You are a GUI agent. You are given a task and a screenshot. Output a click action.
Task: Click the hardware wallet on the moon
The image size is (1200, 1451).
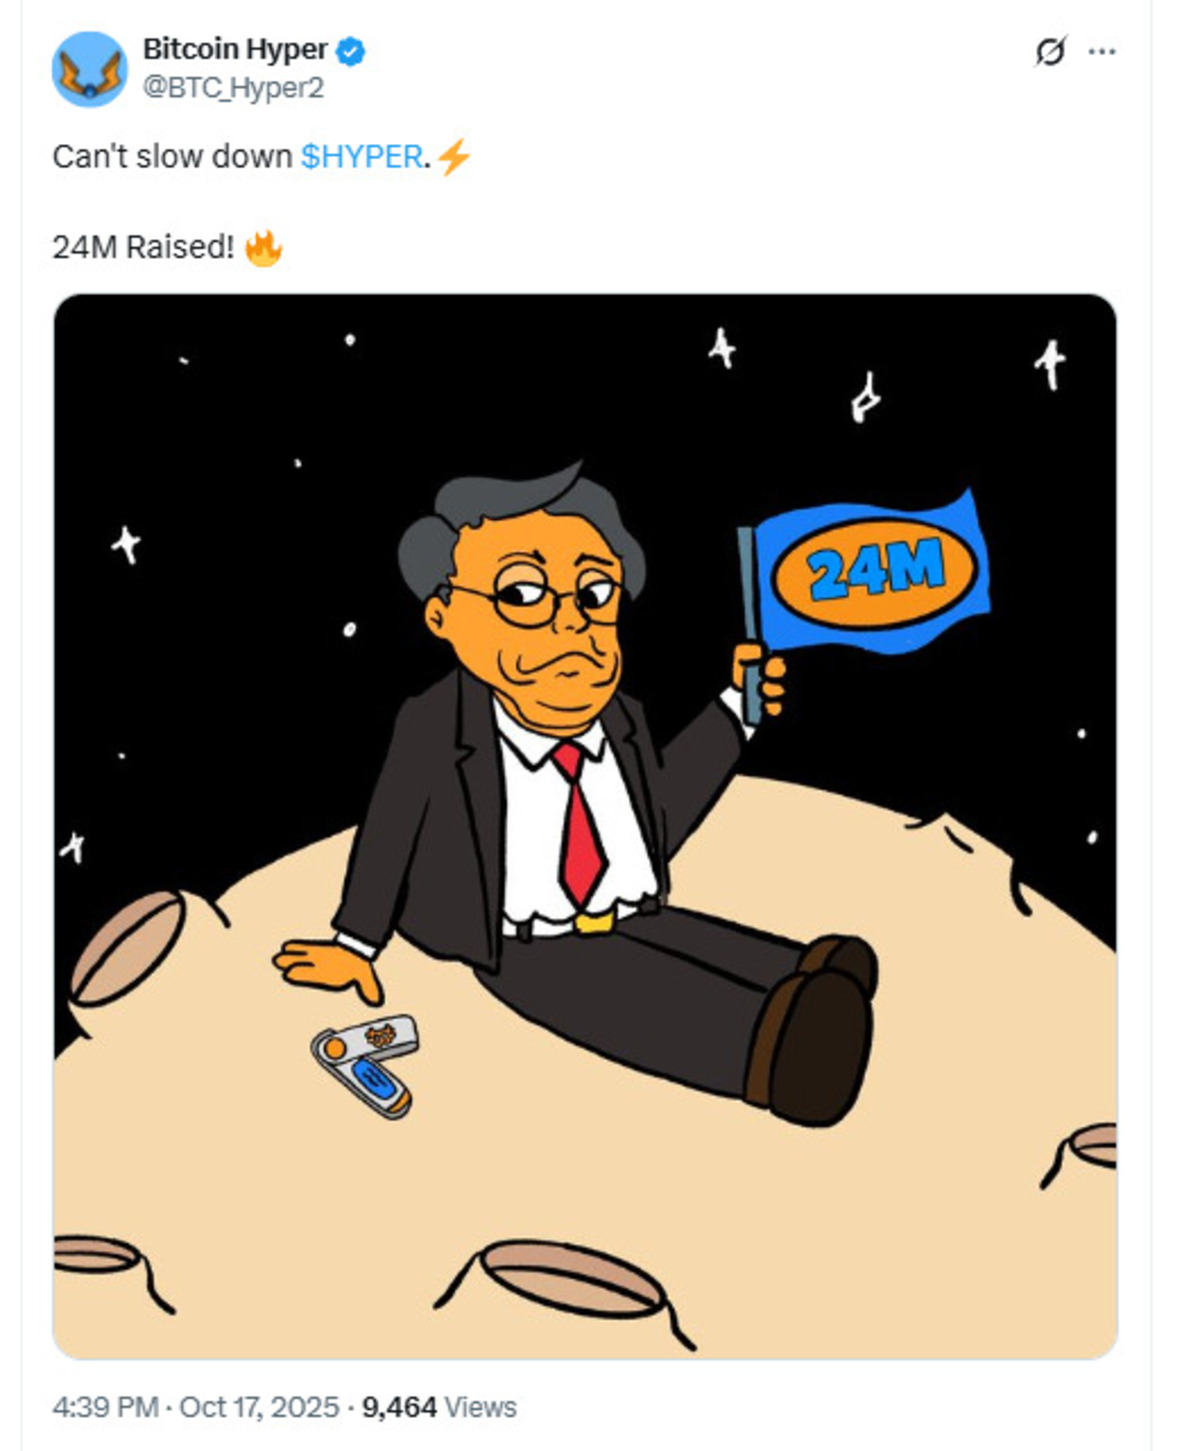[365, 1065]
